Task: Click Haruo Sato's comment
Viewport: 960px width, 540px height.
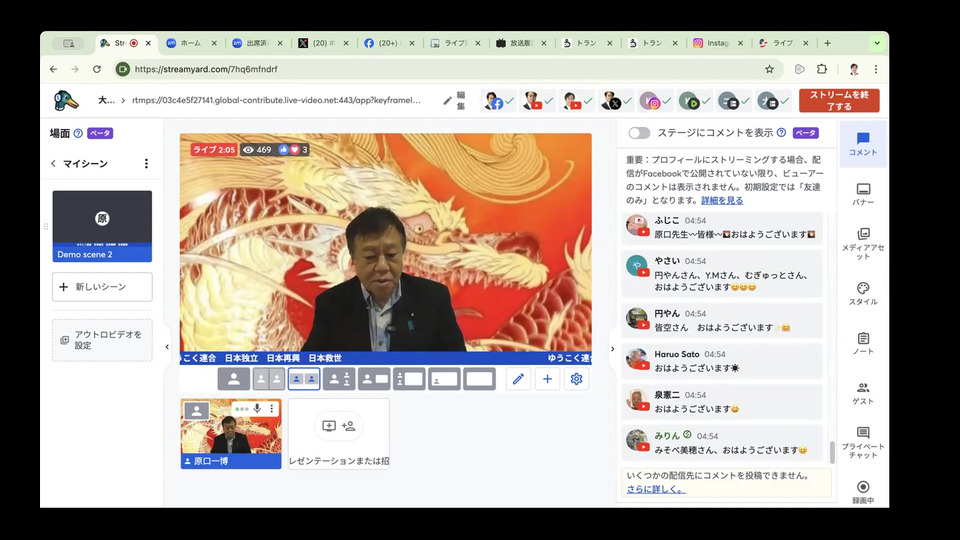Action: 722,361
